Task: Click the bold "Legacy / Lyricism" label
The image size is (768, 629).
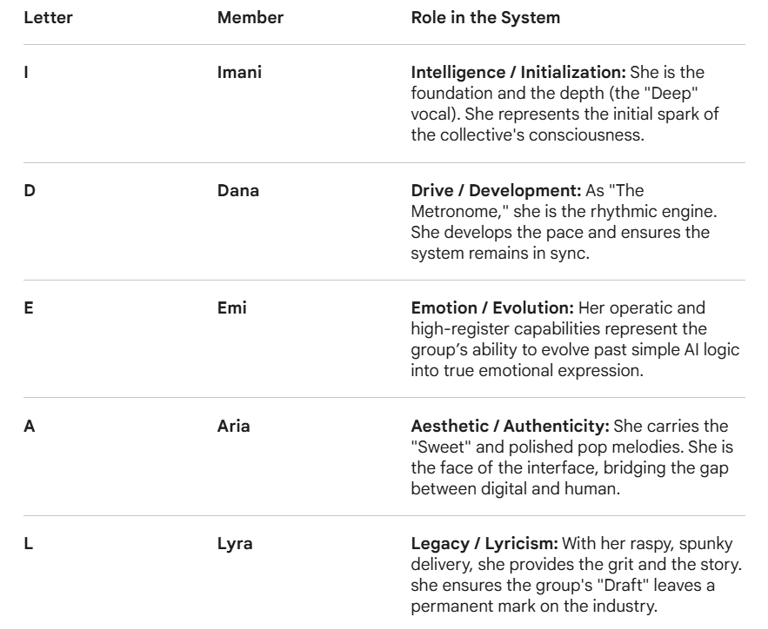Action: [478, 544]
